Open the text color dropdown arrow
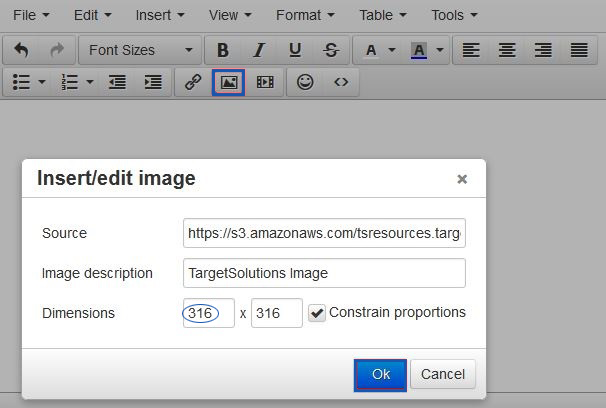 [391, 50]
